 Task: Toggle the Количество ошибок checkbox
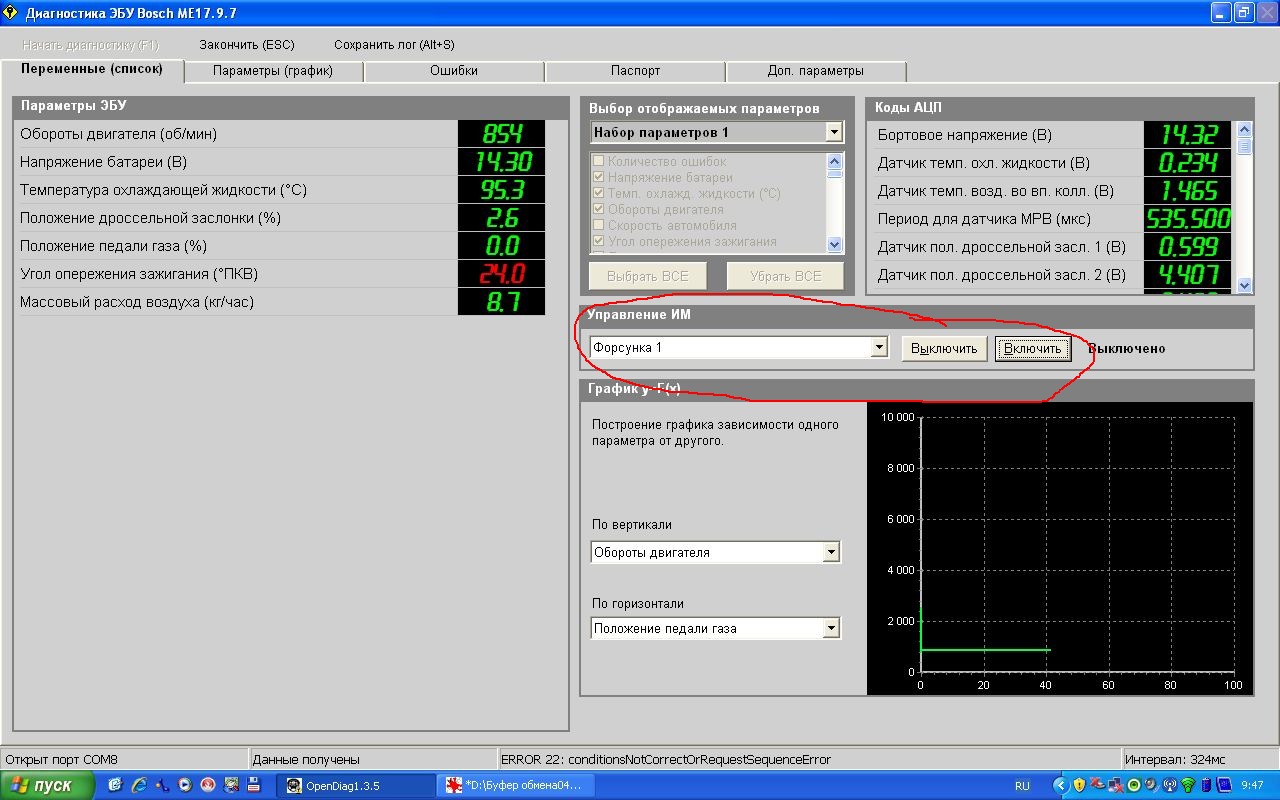599,162
